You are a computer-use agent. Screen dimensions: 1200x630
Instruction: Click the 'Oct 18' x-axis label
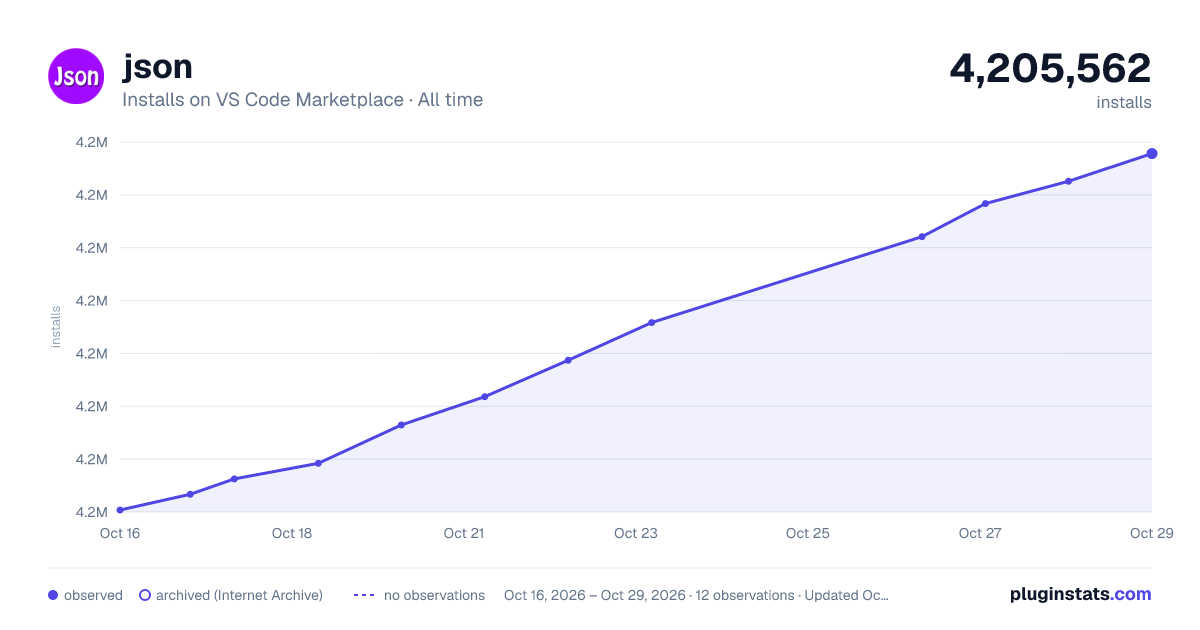coord(292,533)
